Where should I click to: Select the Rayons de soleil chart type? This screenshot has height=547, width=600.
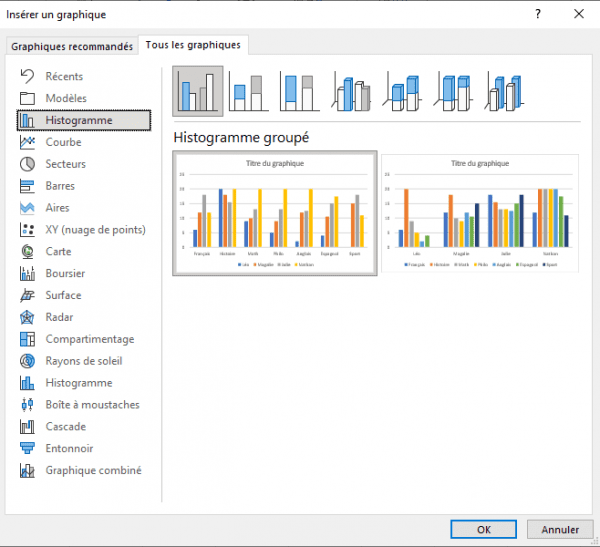[84, 361]
